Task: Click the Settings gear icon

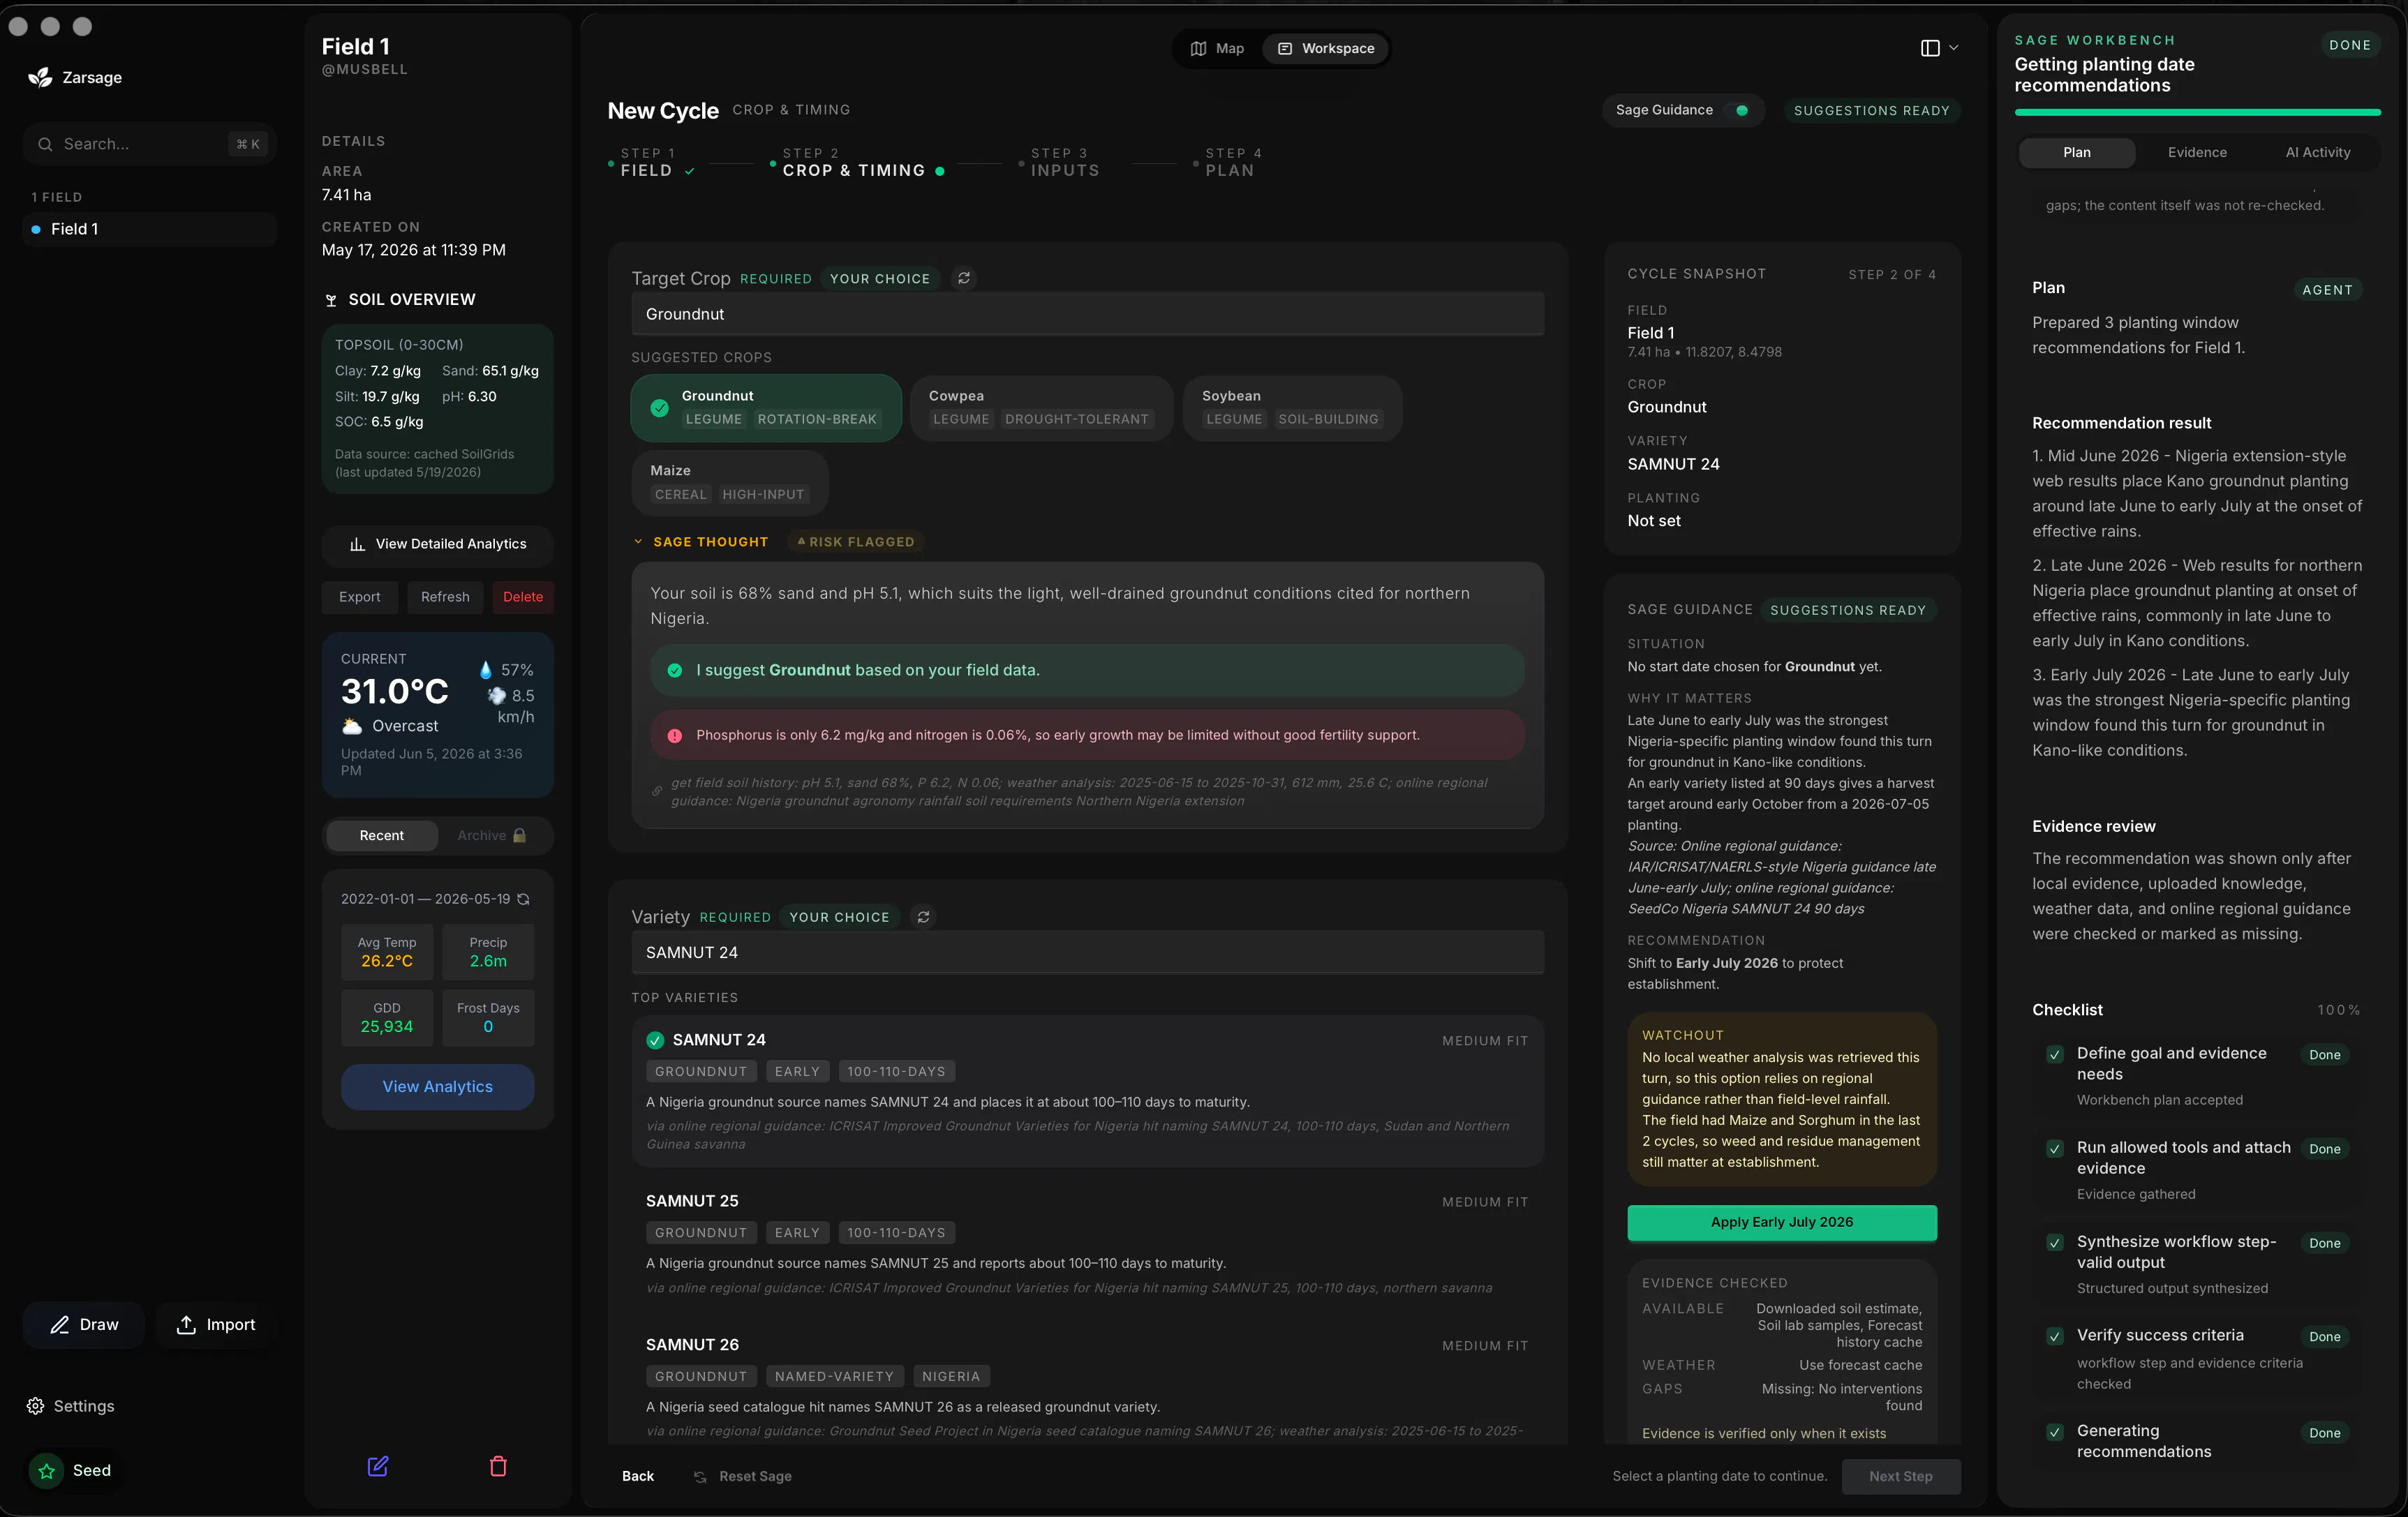Action: pyautogui.click(x=35, y=1406)
